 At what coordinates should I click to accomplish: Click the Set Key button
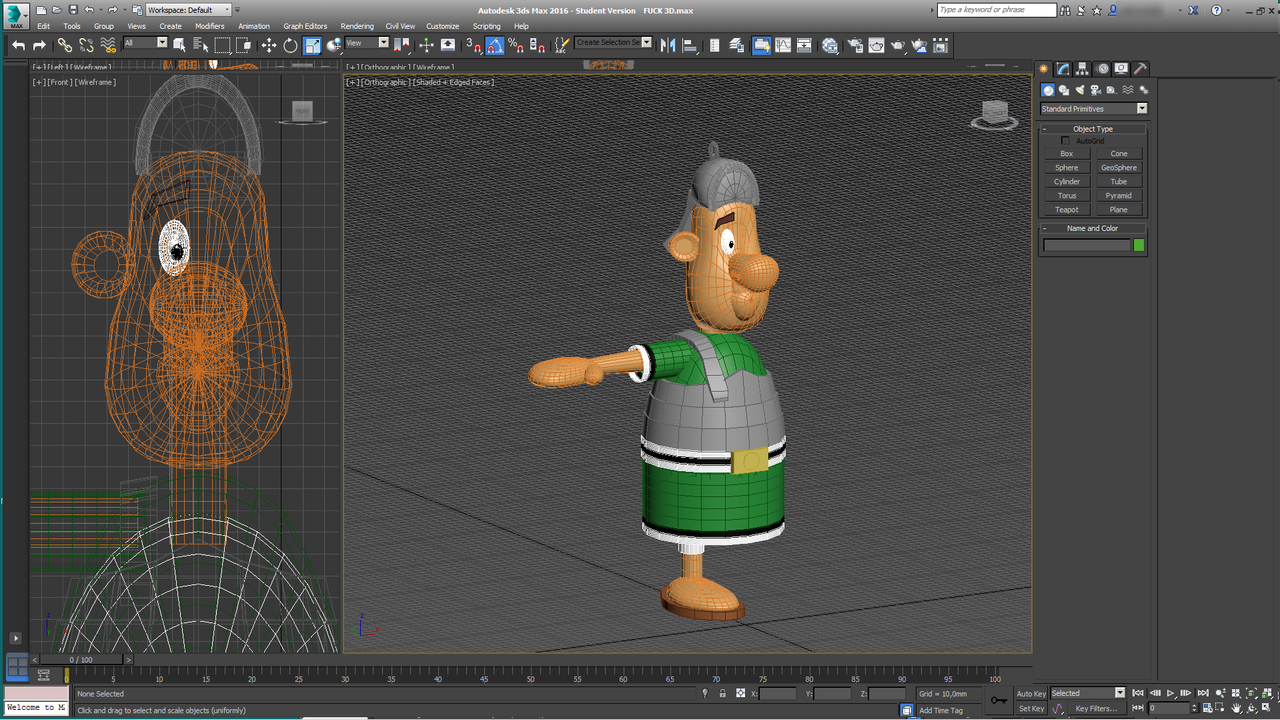[1031, 708]
